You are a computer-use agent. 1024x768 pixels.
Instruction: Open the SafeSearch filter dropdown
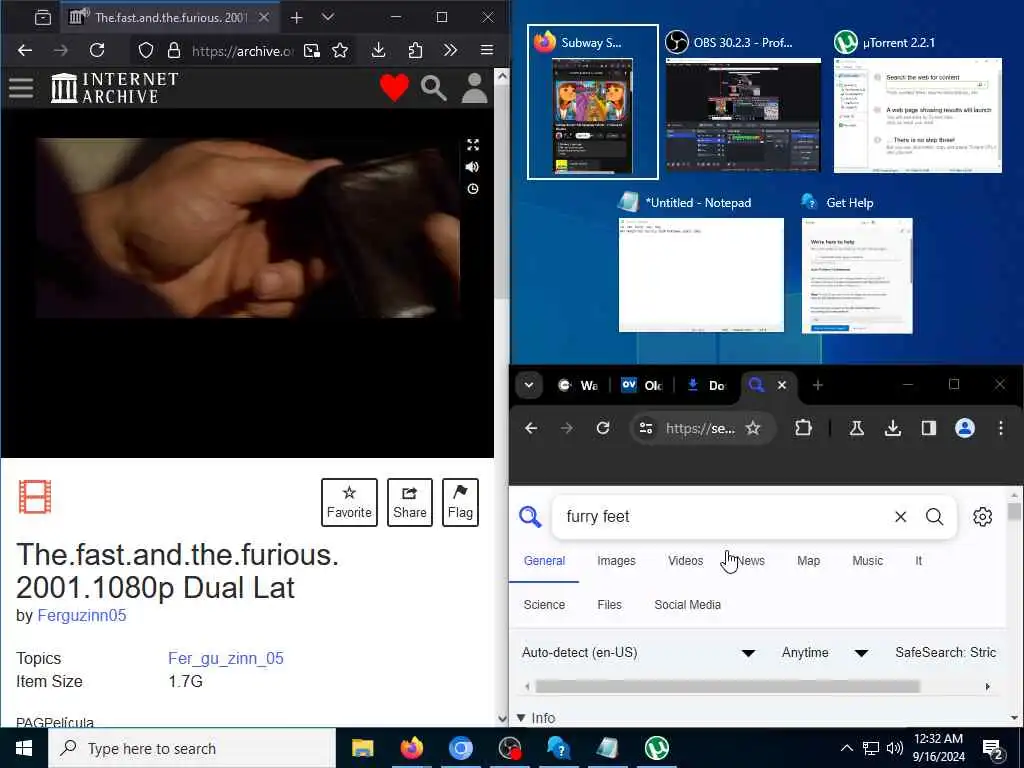[946, 653]
